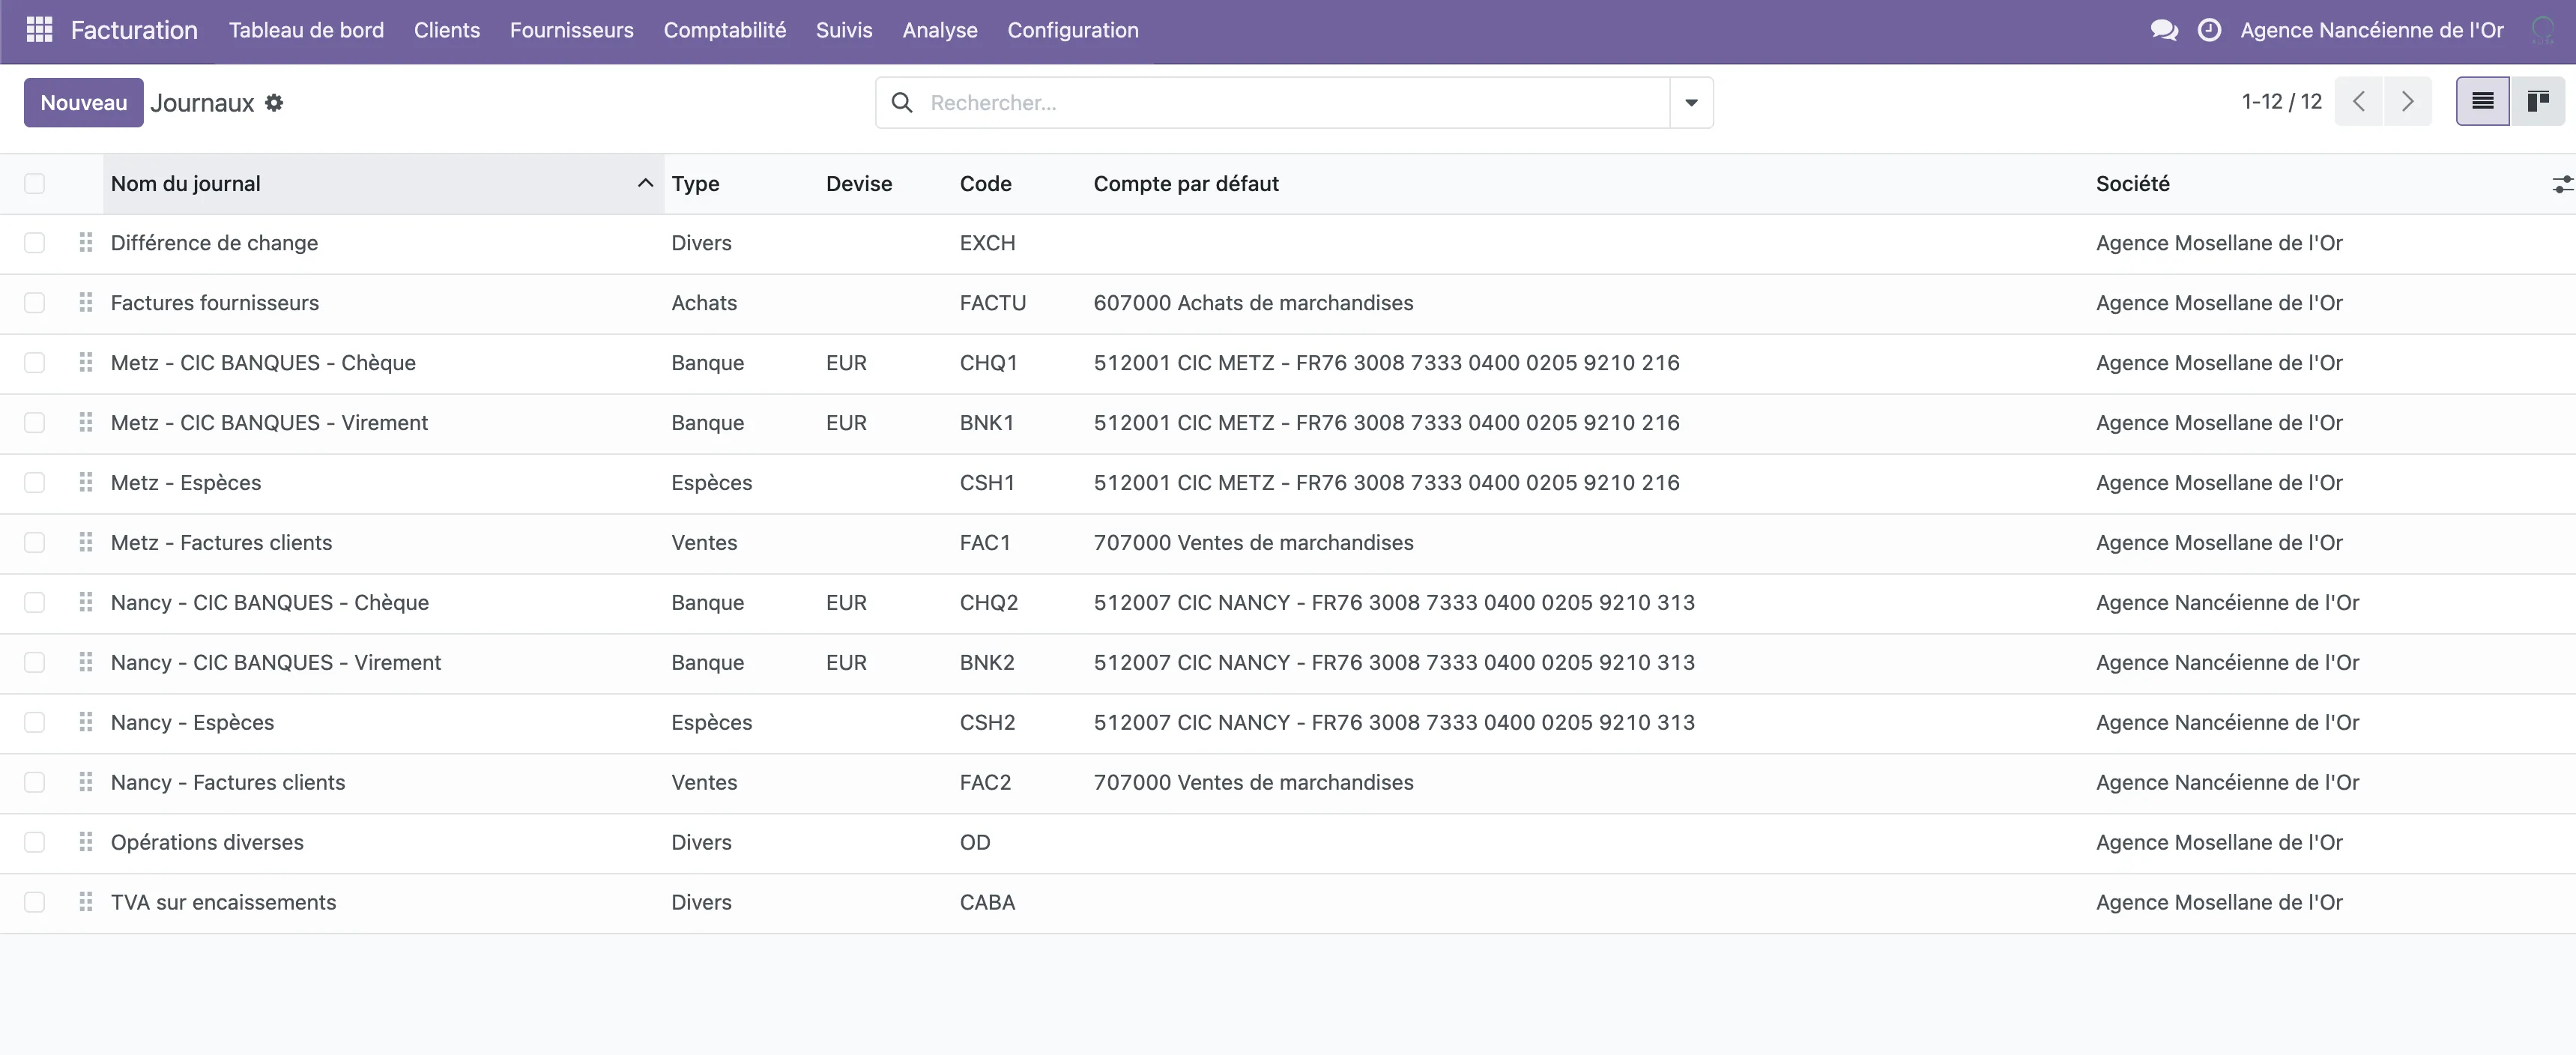Click the user avatar icon
This screenshot has width=2576, height=1055.
pos(2543,30)
